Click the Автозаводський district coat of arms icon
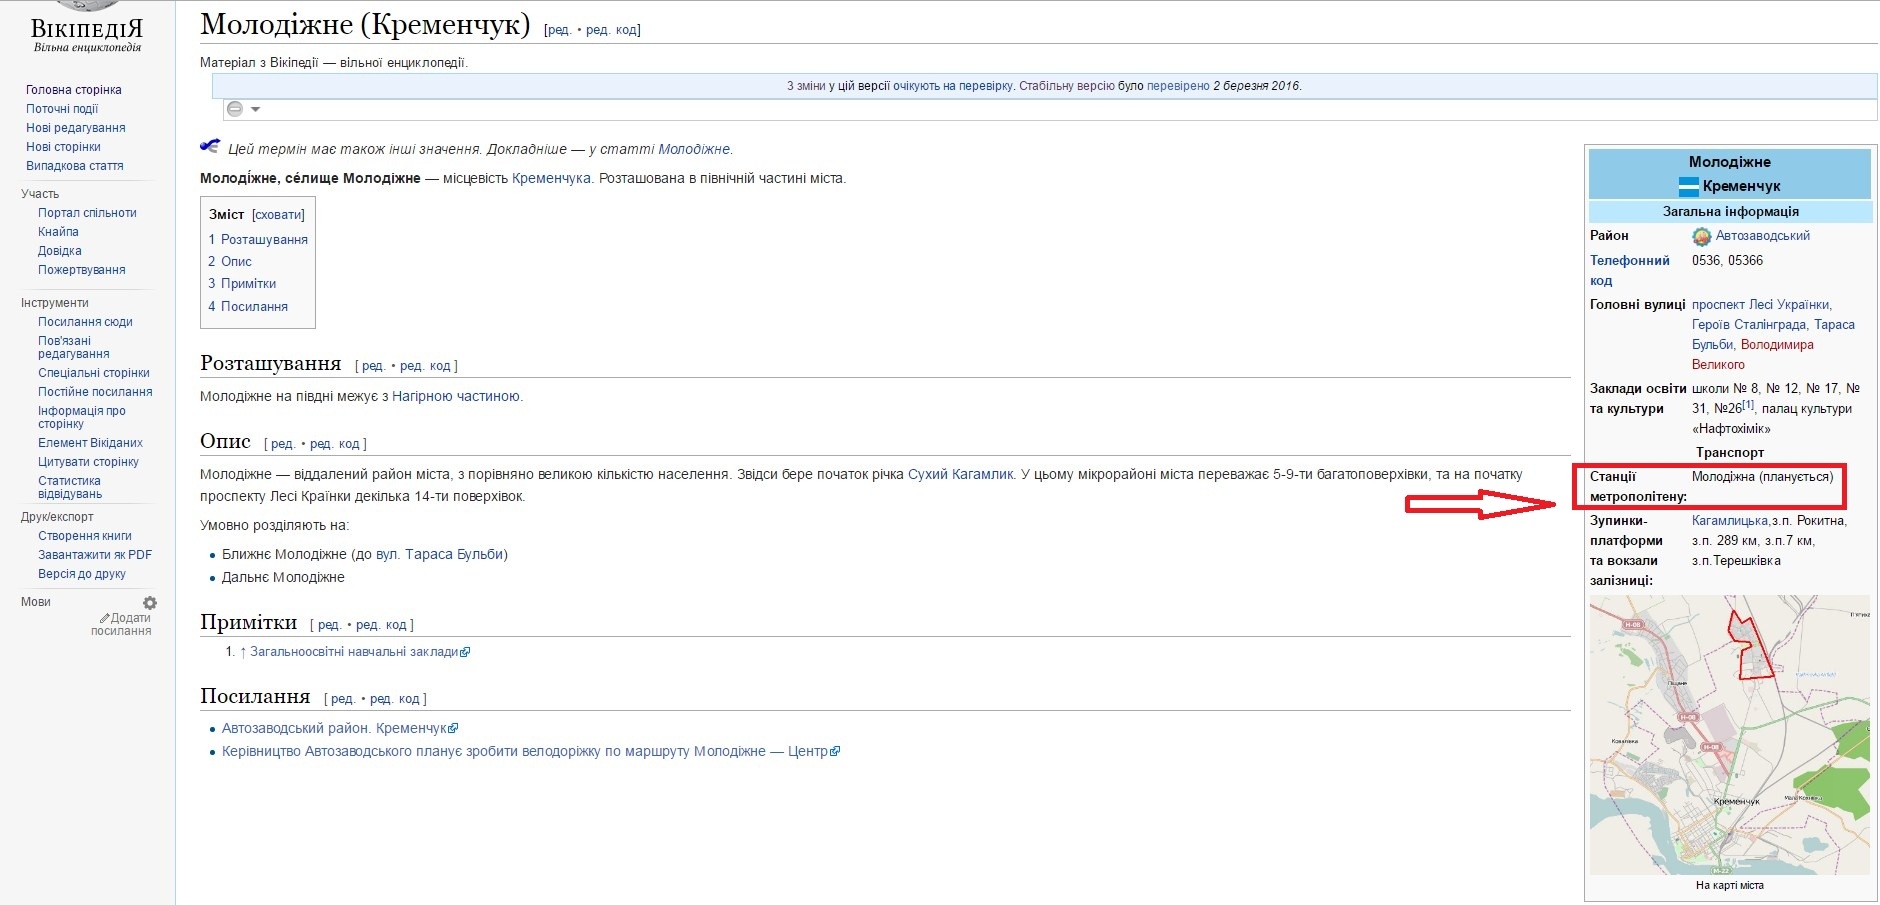This screenshot has height=905, width=1880. point(1701,237)
